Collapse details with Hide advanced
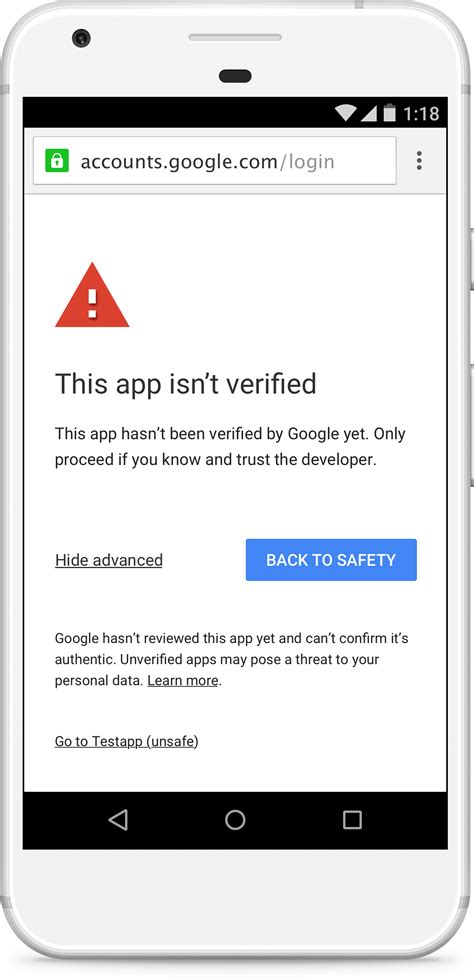The image size is (474, 980). tap(109, 560)
